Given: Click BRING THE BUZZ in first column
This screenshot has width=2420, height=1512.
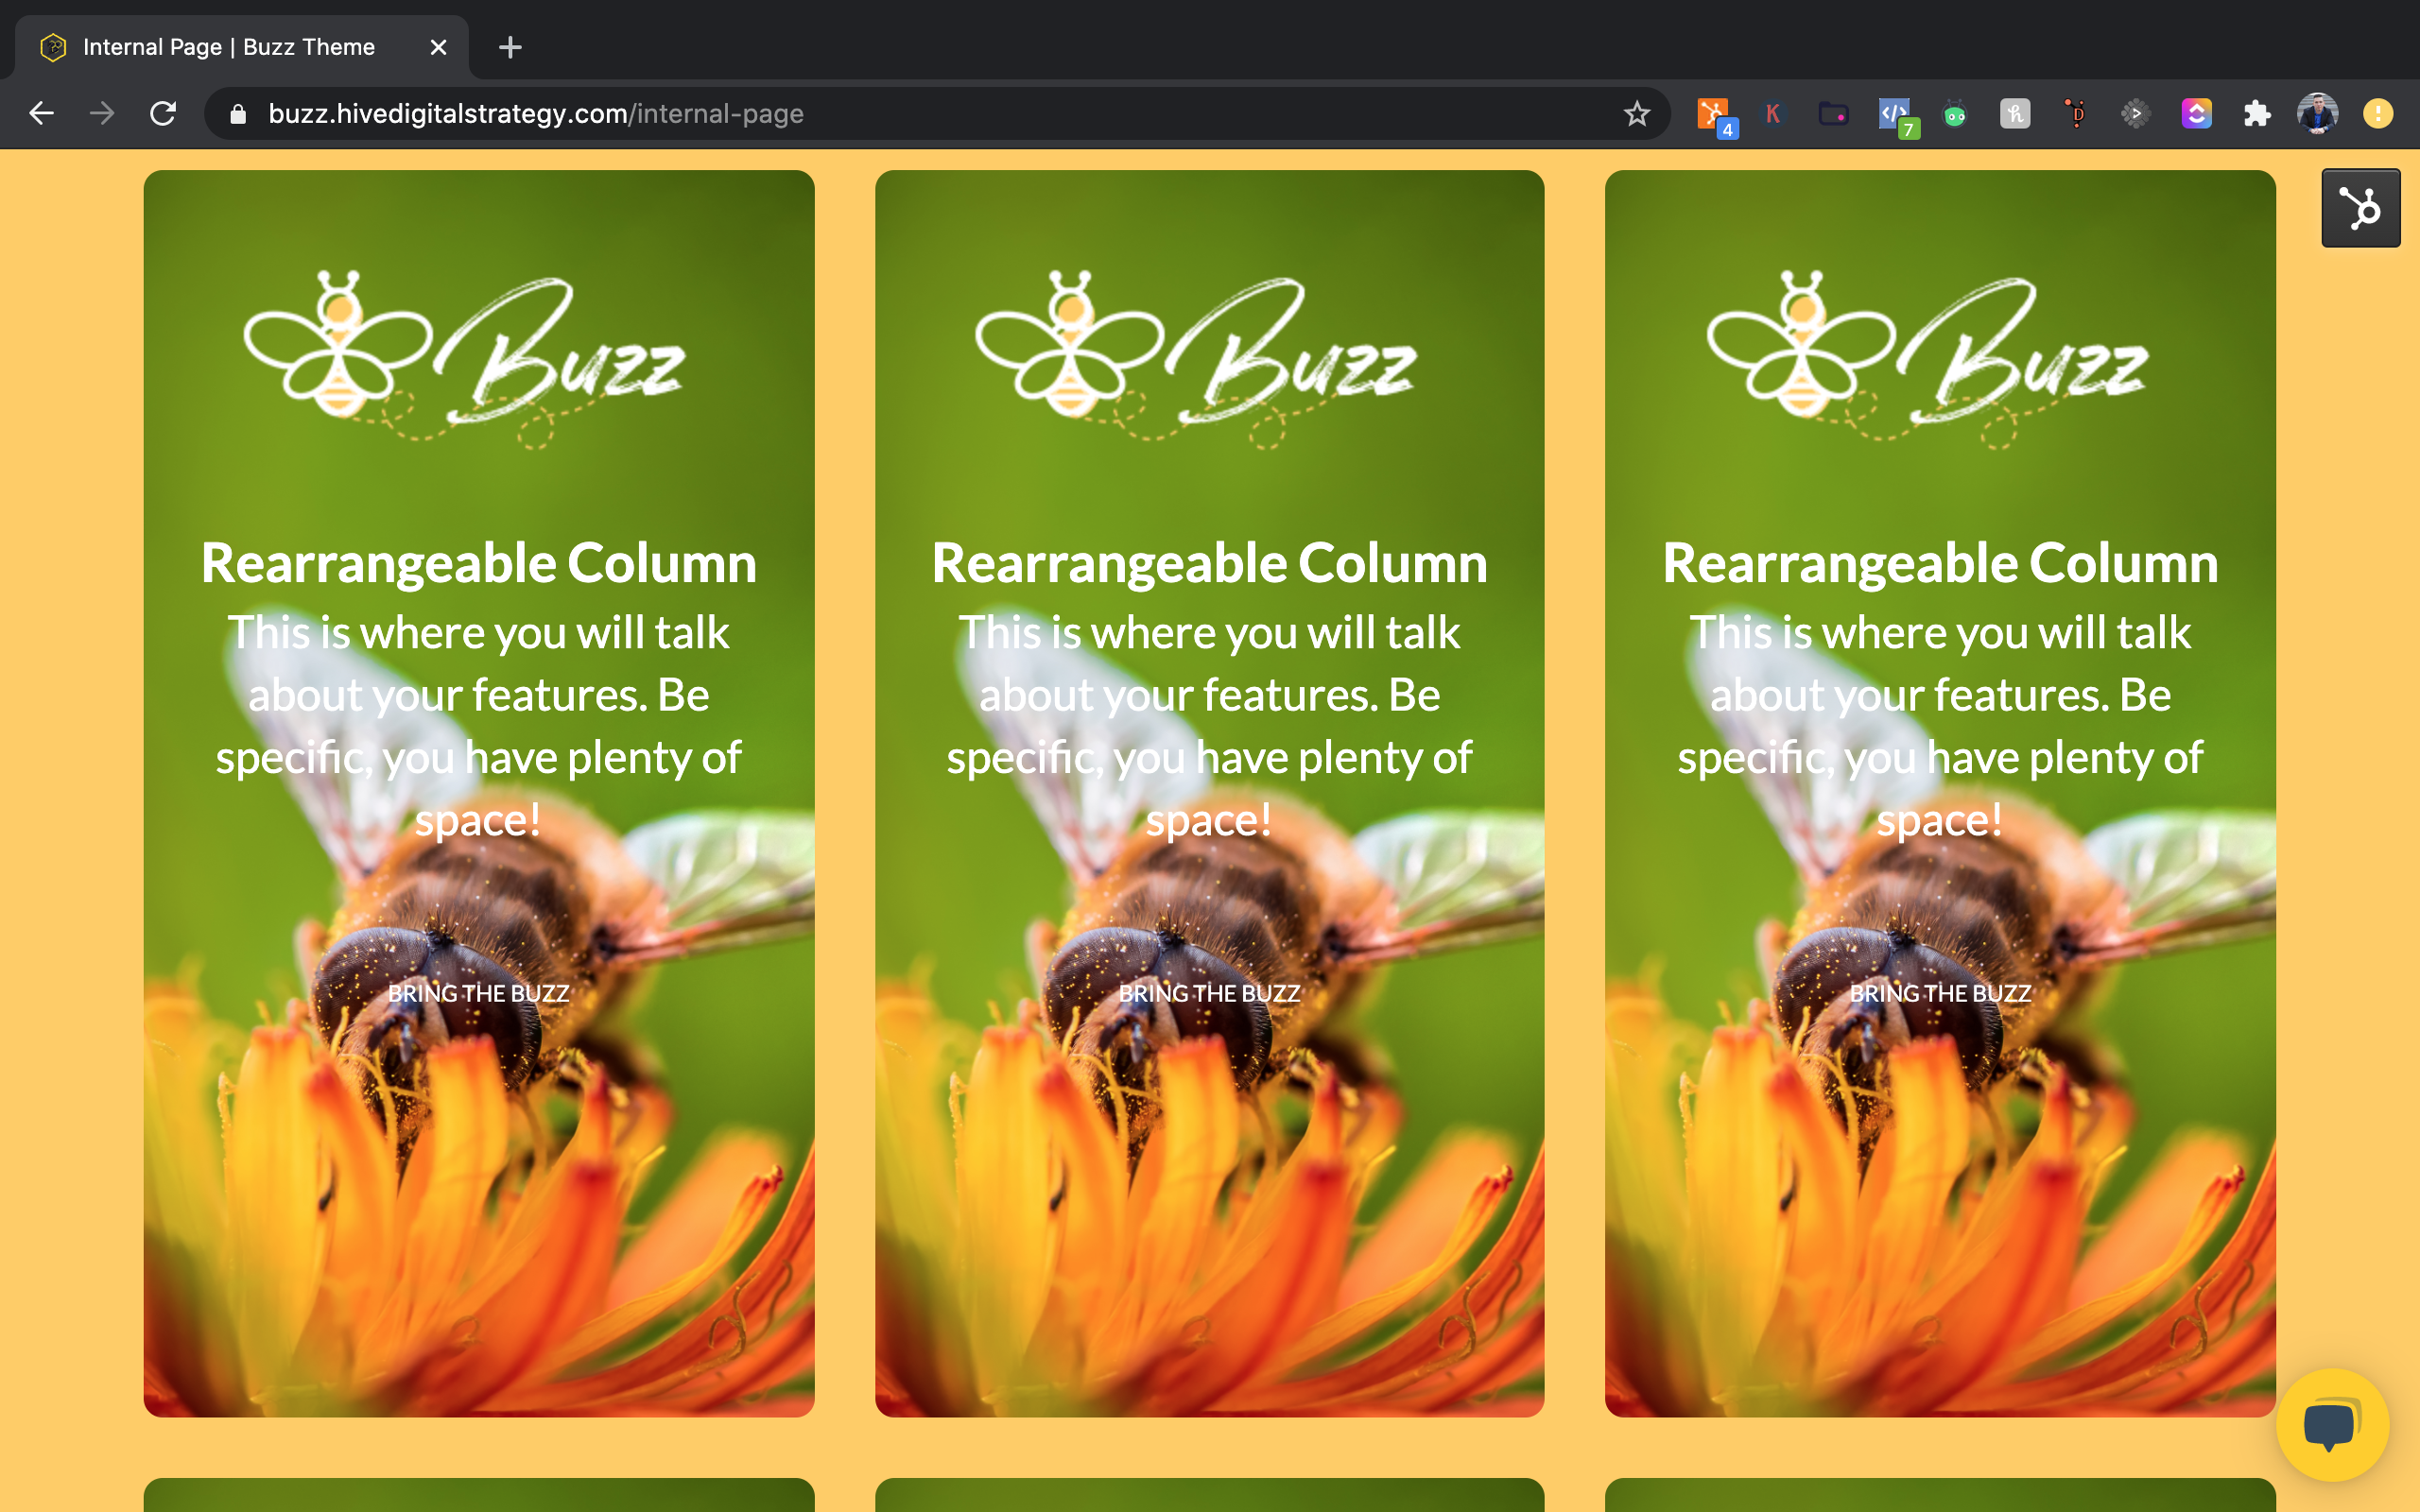Looking at the screenshot, I should [478, 993].
